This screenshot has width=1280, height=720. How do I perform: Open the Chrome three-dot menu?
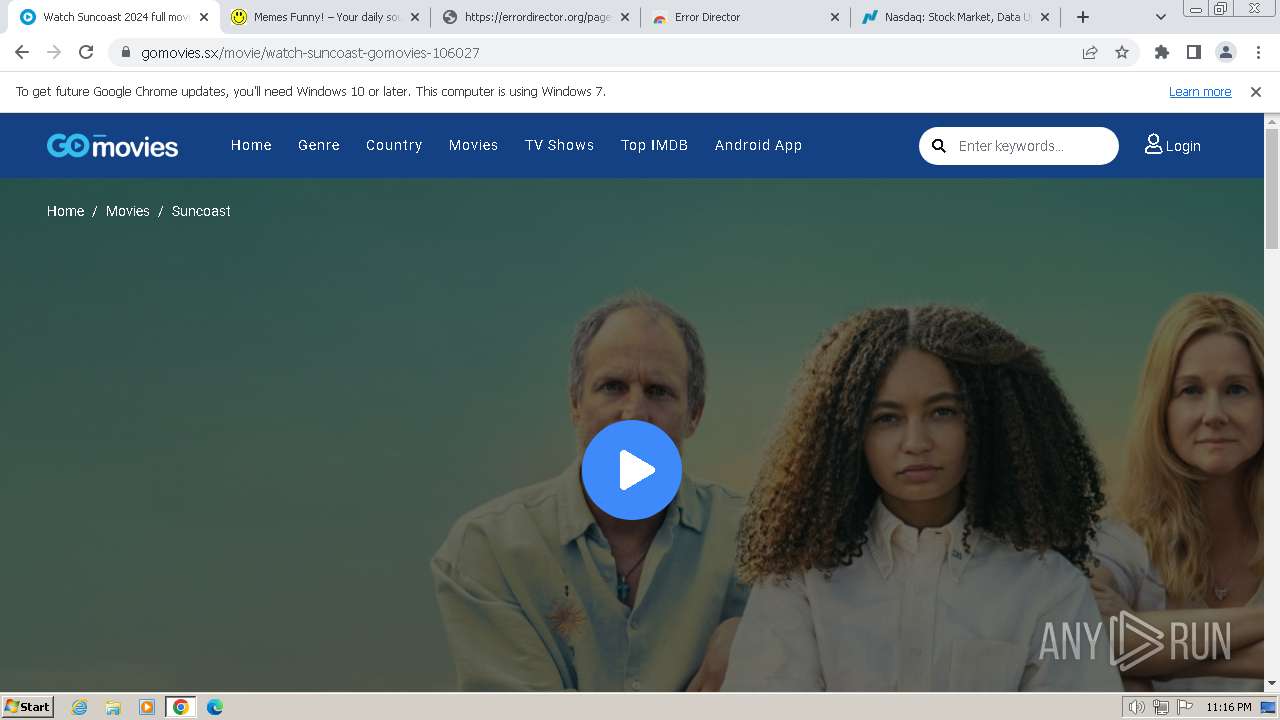click(1258, 52)
